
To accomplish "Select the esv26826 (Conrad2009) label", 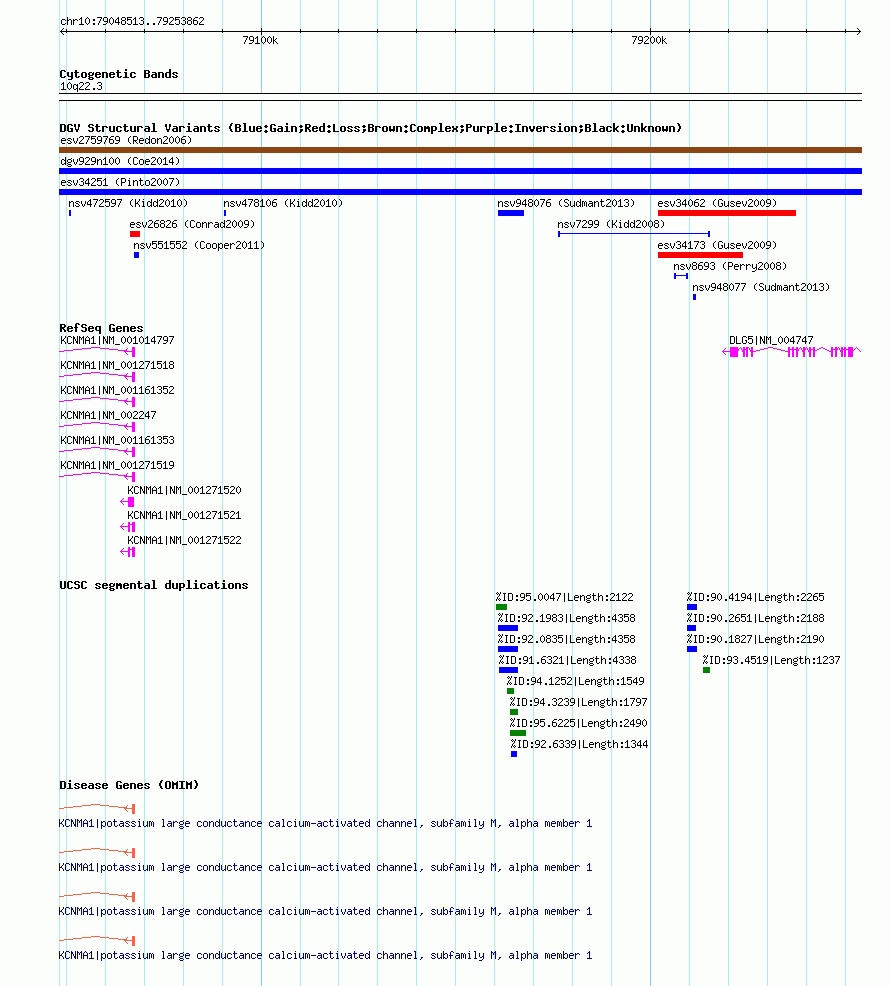I will (x=192, y=224).
